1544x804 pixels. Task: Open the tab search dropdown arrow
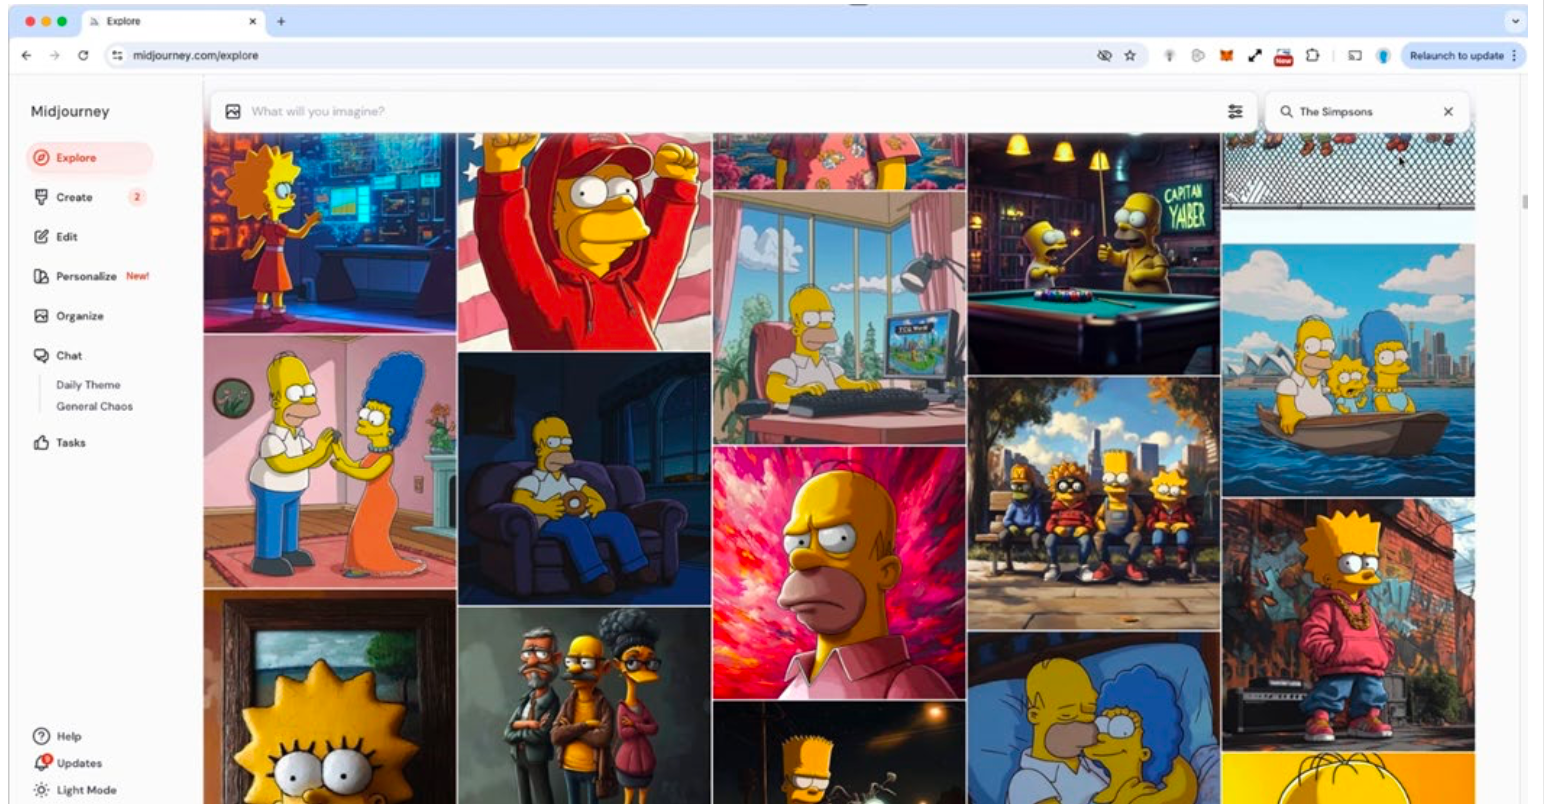pyautogui.click(x=1516, y=21)
